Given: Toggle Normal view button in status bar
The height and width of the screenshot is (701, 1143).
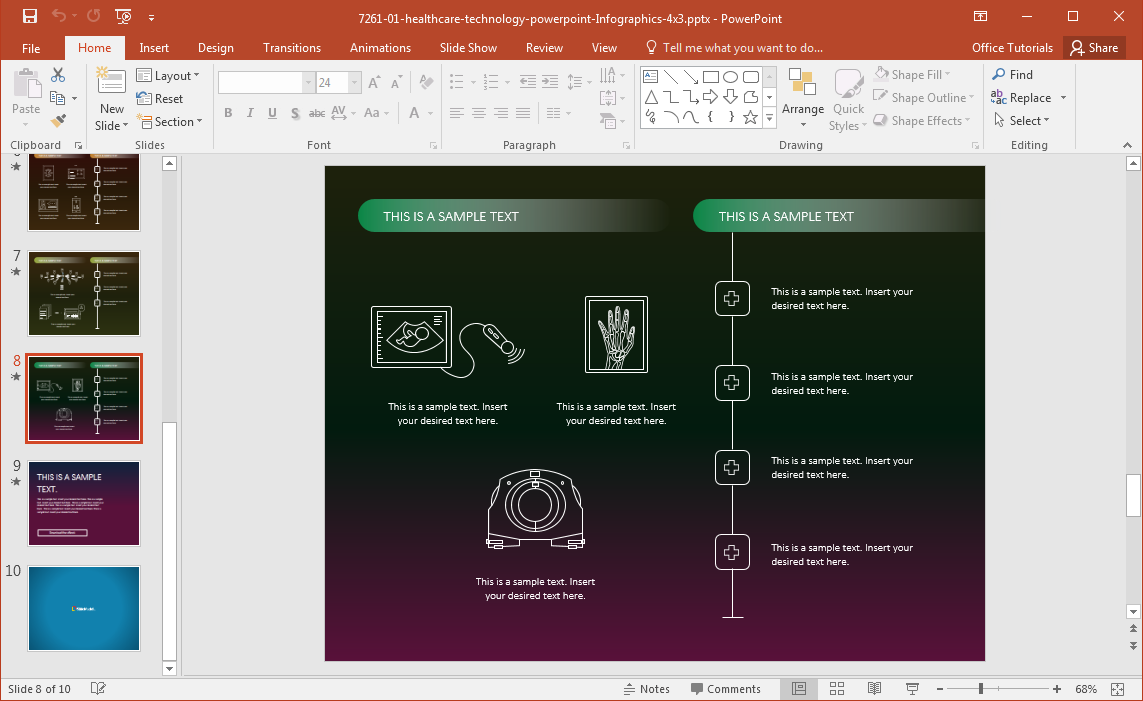Looking at the screenshot, I should pos(799,689).
